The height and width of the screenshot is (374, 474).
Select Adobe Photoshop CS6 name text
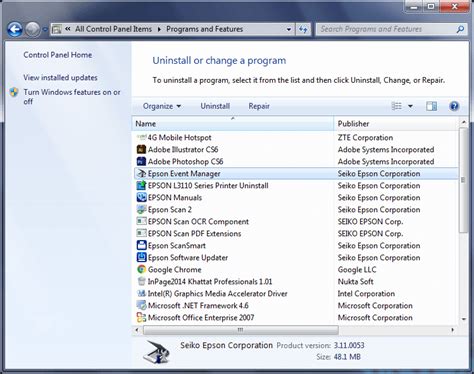[x=185, y=162]
